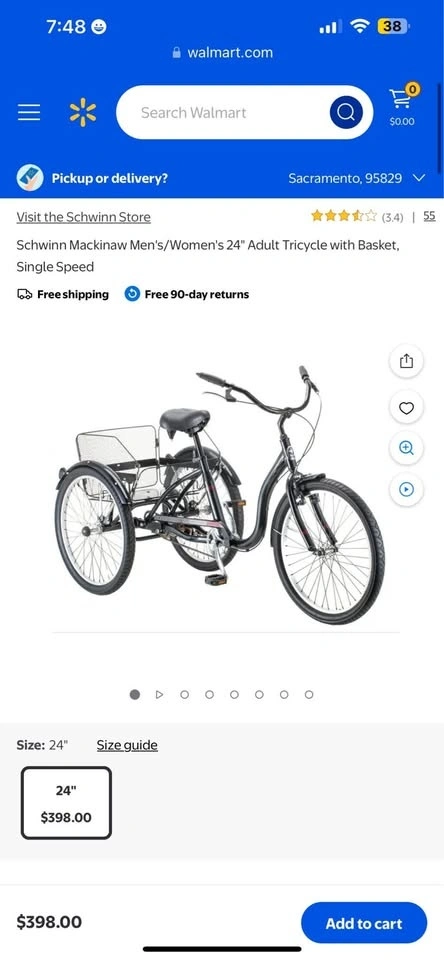Screen dimensions: 444x960
Task: Click the Add to cart button
Action: (x=364, y=923)
